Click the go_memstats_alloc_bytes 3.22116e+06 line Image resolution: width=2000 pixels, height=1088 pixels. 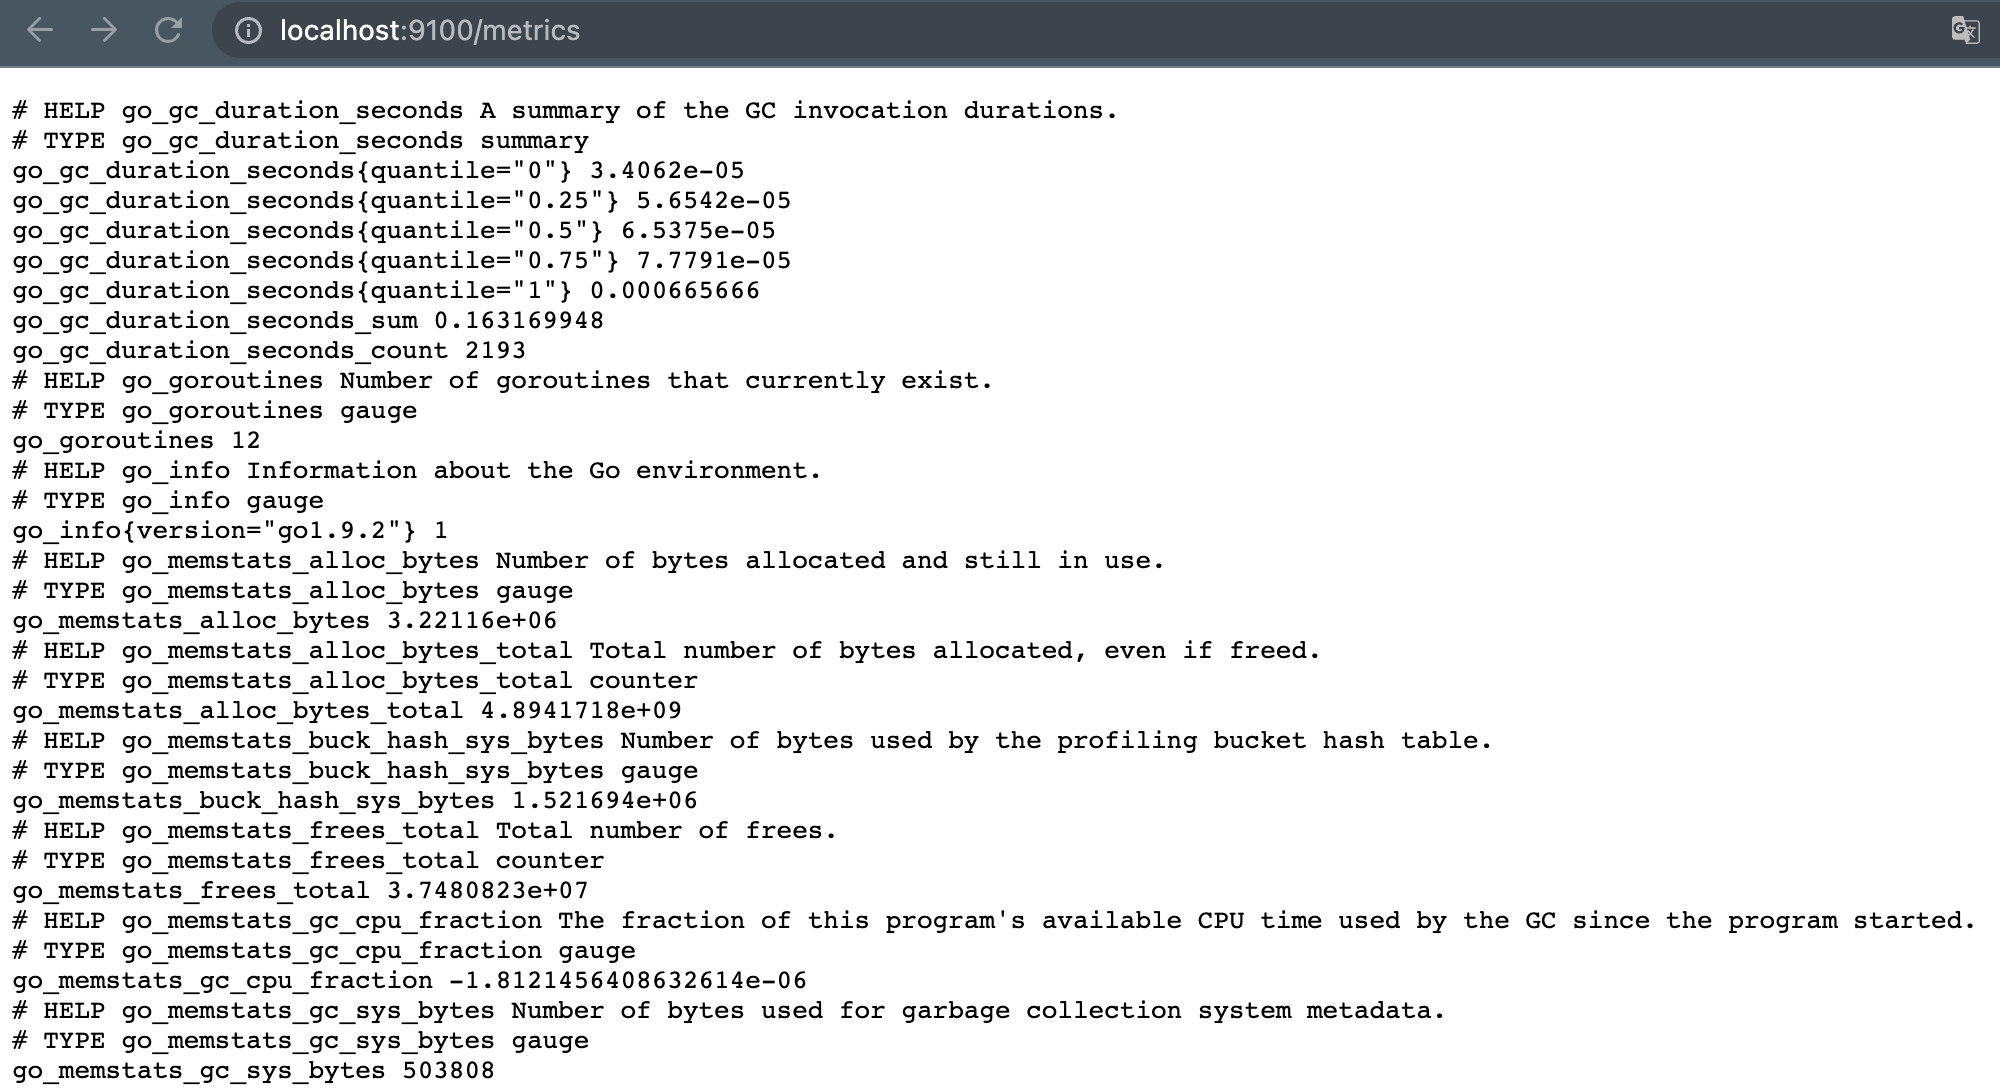click(x=285, y=621)
